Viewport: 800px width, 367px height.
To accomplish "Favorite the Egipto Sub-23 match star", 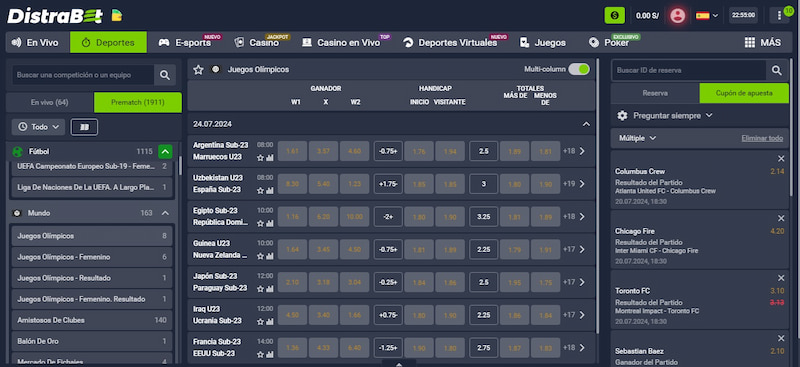I will point(261,224).
